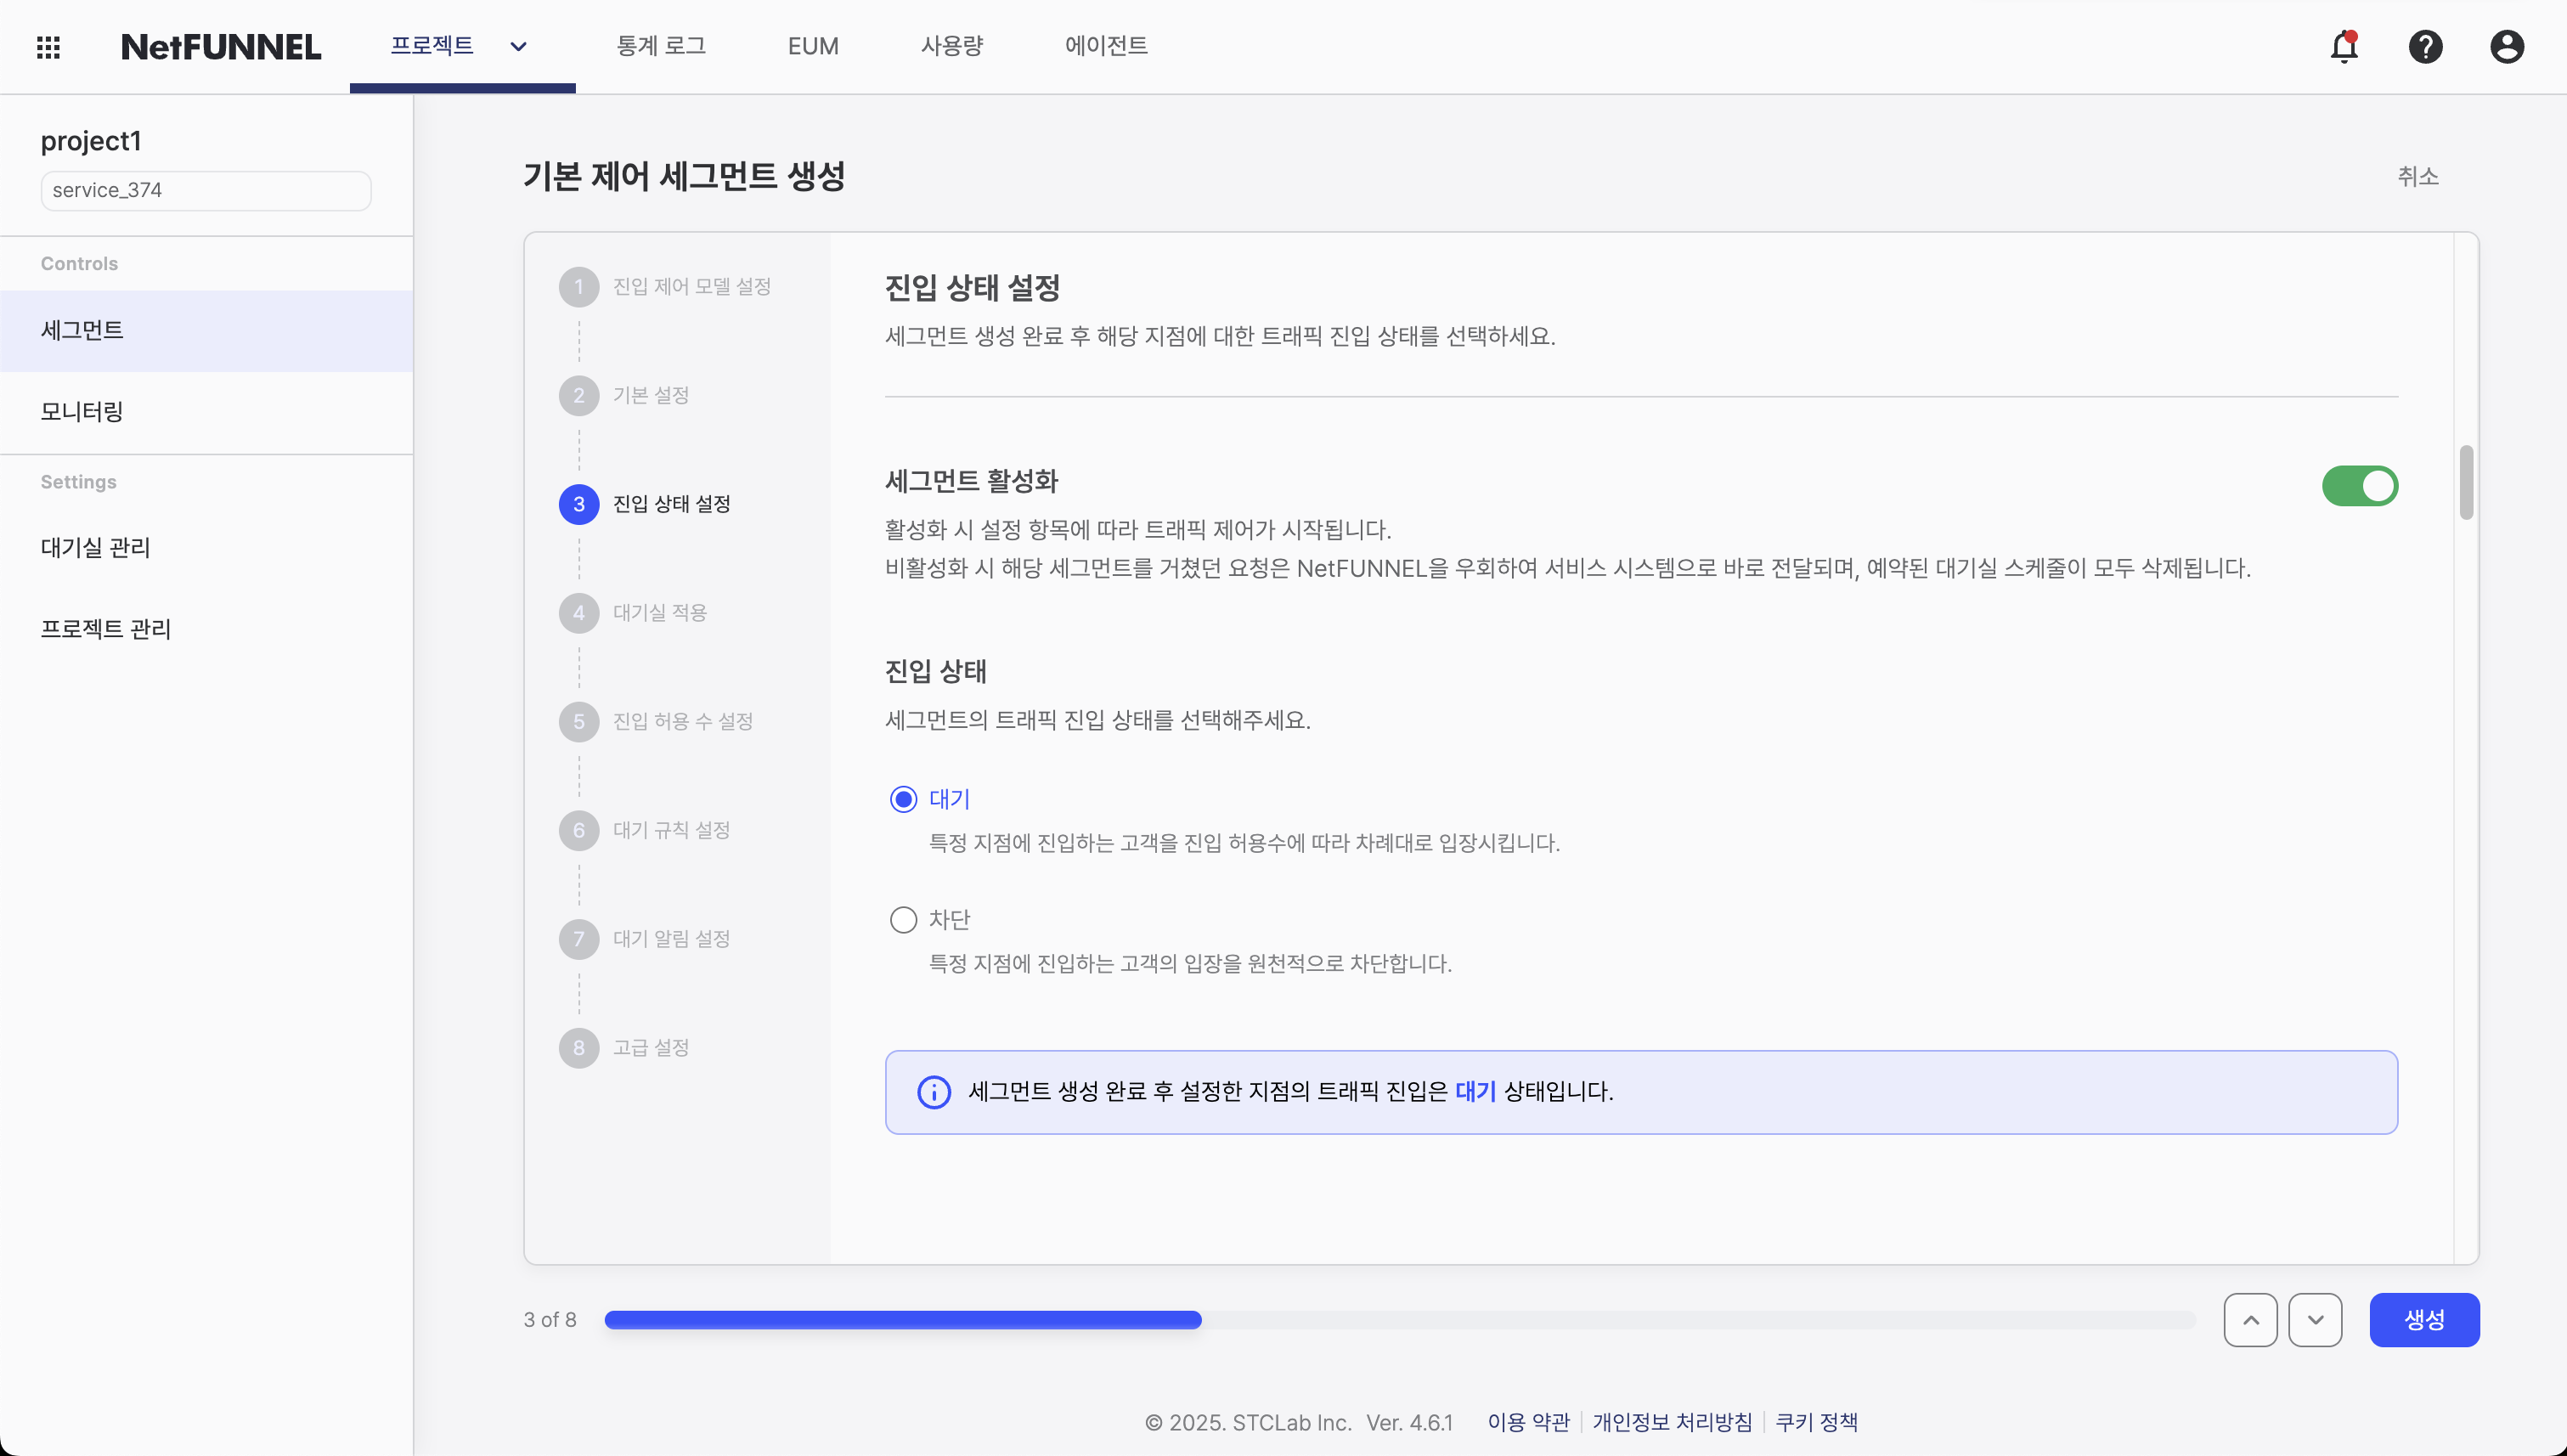Open the previous step chevron button
Viewport: 2567px width, 1456px height.
click(x=2250, y=1320)
